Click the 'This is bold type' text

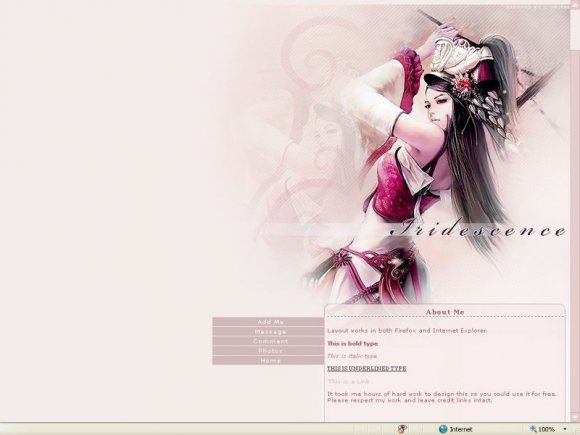[x=353, y=344]
